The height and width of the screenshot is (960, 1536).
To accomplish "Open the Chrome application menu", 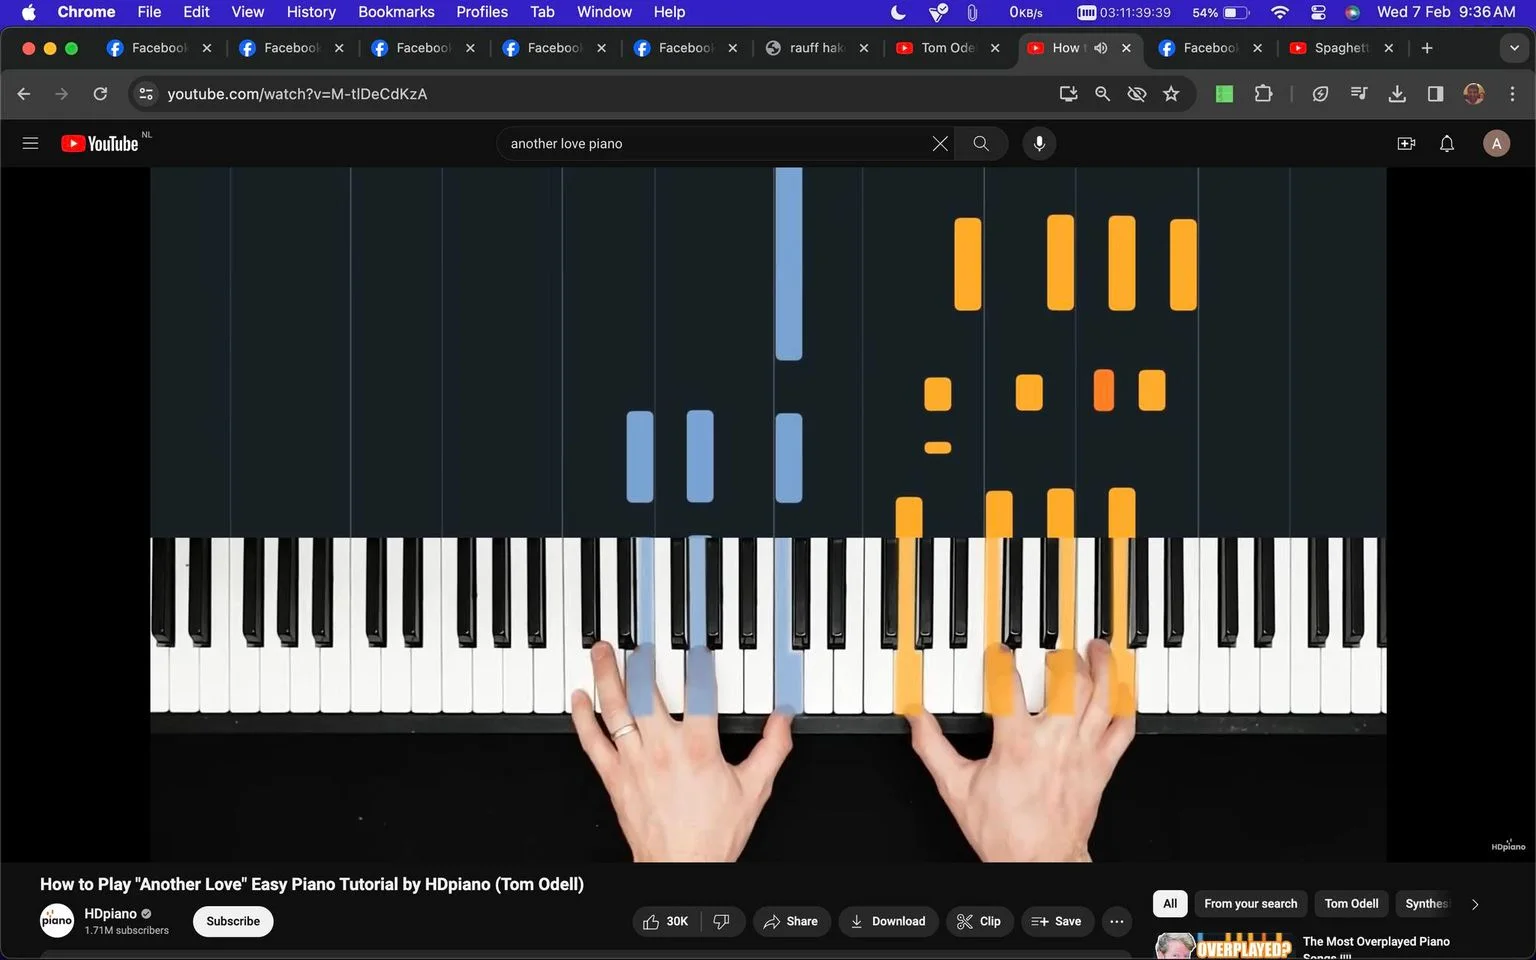I will (x=86, y=12).
